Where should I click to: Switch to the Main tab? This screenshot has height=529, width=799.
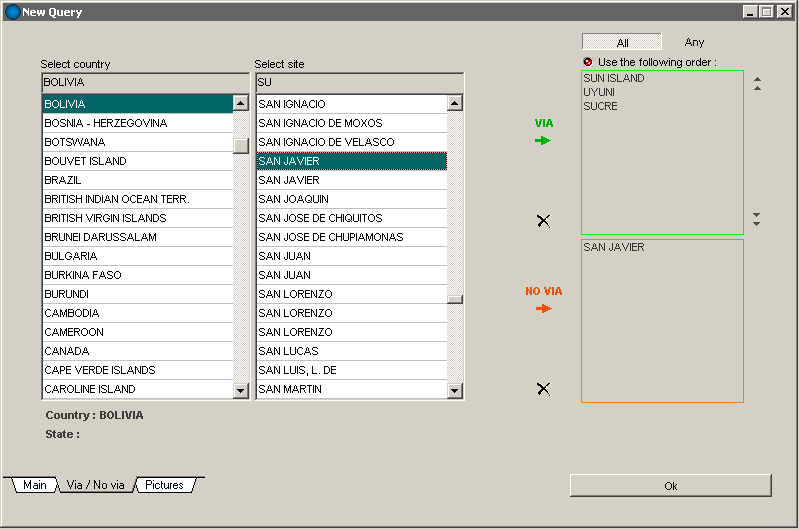[x=34, y=485]
